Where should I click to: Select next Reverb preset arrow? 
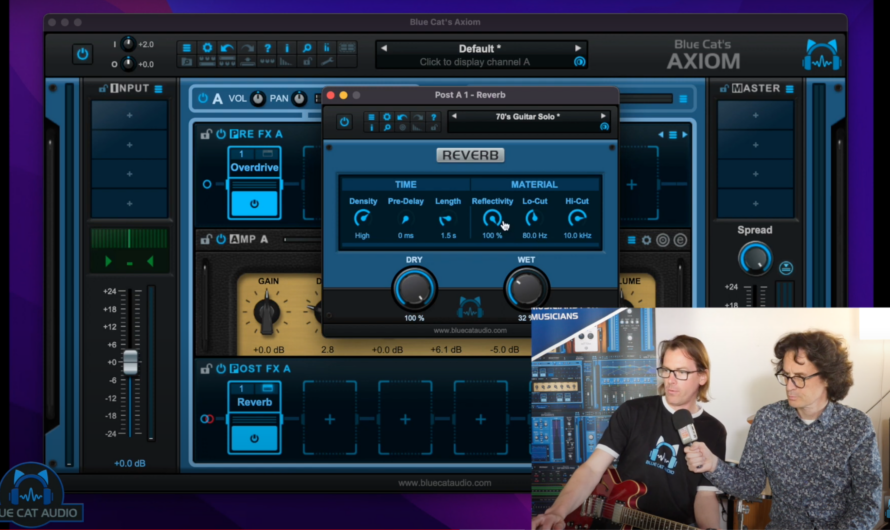(603, 116)
